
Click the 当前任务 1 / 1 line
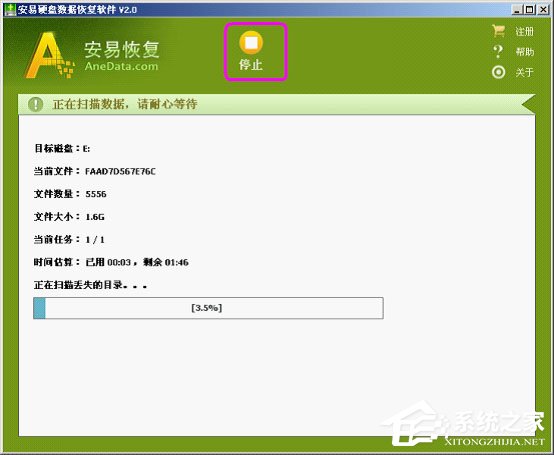point(69,240)
